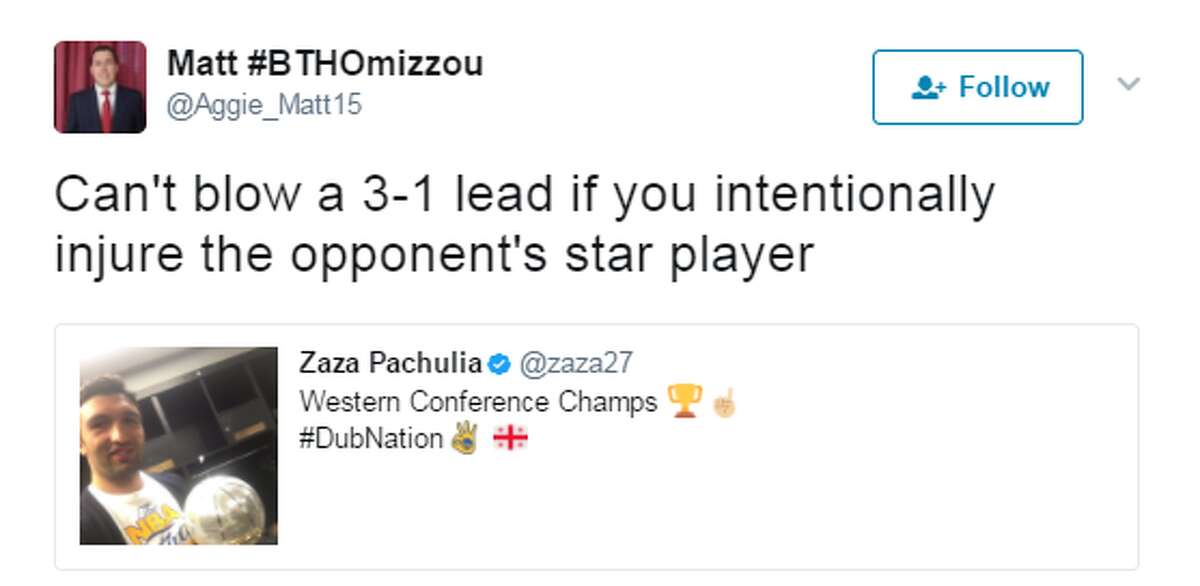Click the 'injure the opponent's star player' line
Screen dimensions: 1200x586
coord(434,254)
